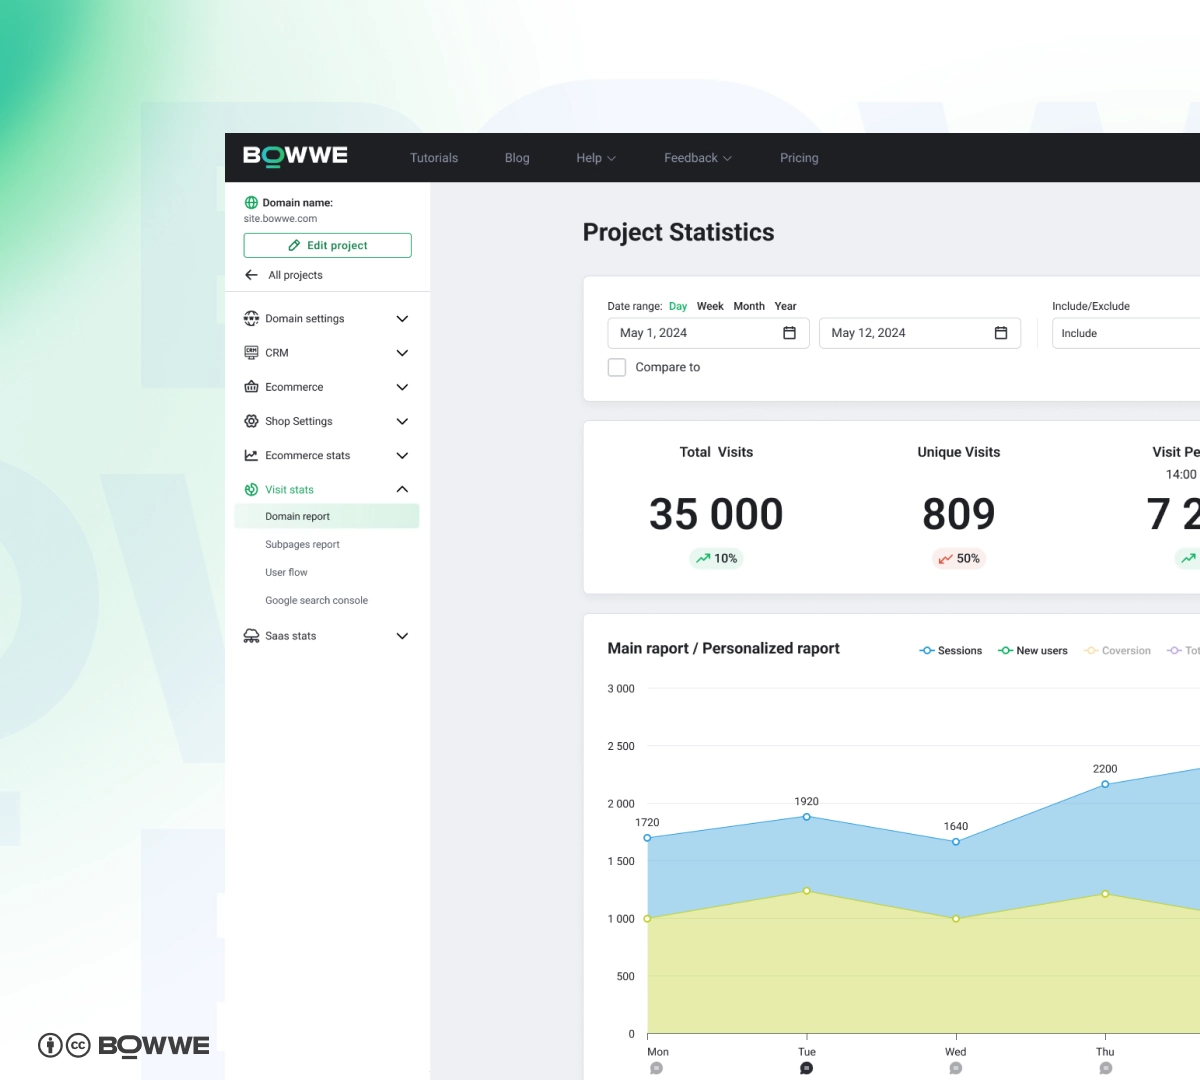Open calendar icon in May 1, 2024 field

coord(789,333)
